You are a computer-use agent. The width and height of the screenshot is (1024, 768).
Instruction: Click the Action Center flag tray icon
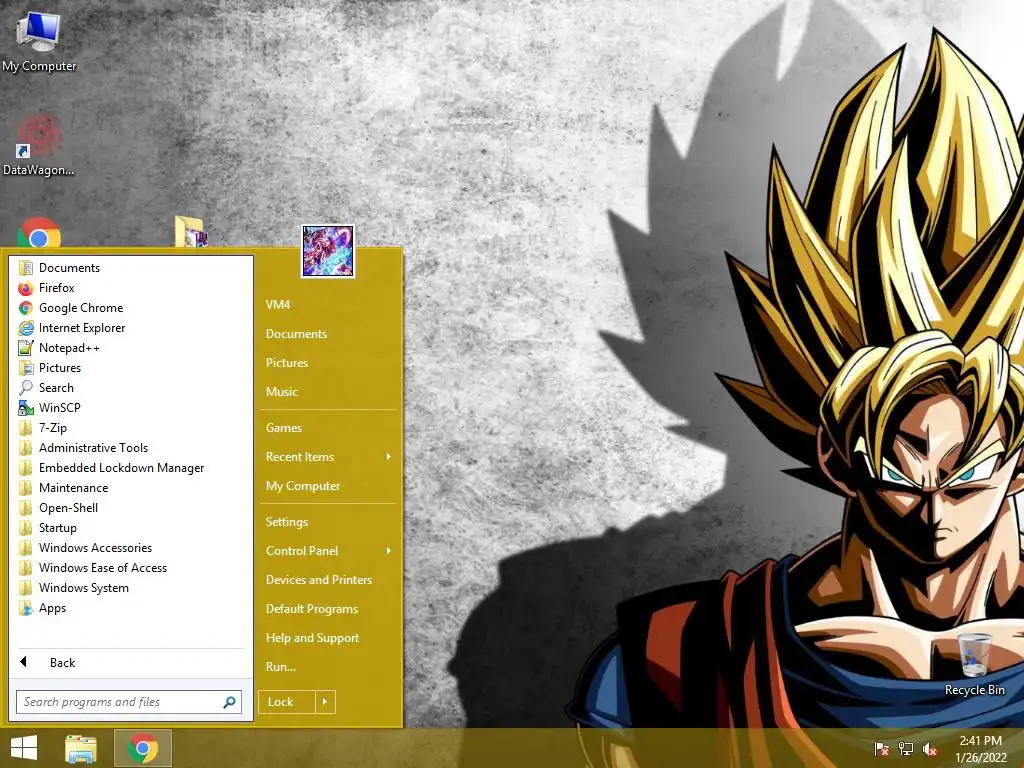click(x=881, y=748)
